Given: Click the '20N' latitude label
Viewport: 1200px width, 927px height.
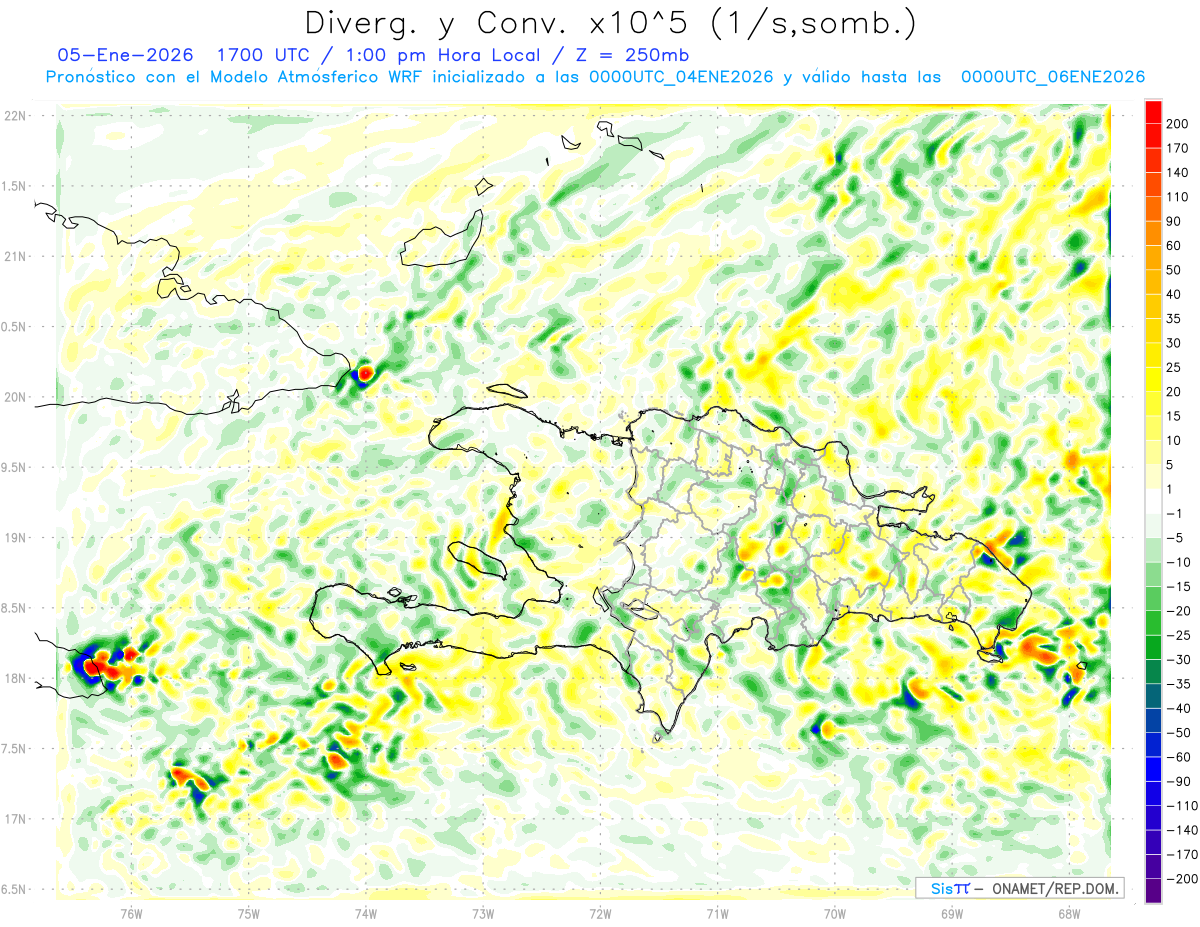Looking at the screenshot, I should (x=15, y=397).
